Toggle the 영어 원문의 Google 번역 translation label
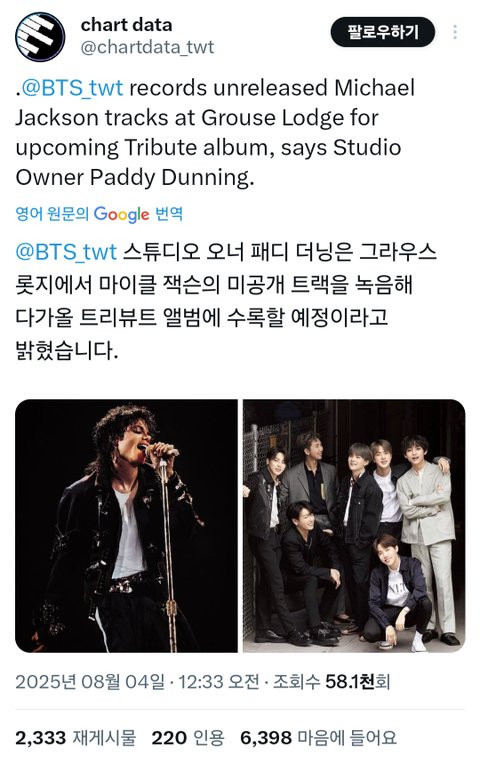 pos(99,214)
